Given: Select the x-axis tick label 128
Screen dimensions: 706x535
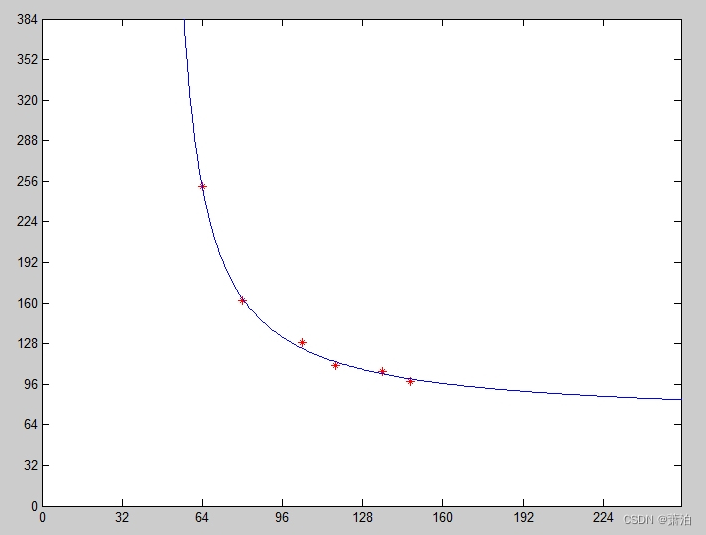Looking at the screenshot, I should click(362, 517).
